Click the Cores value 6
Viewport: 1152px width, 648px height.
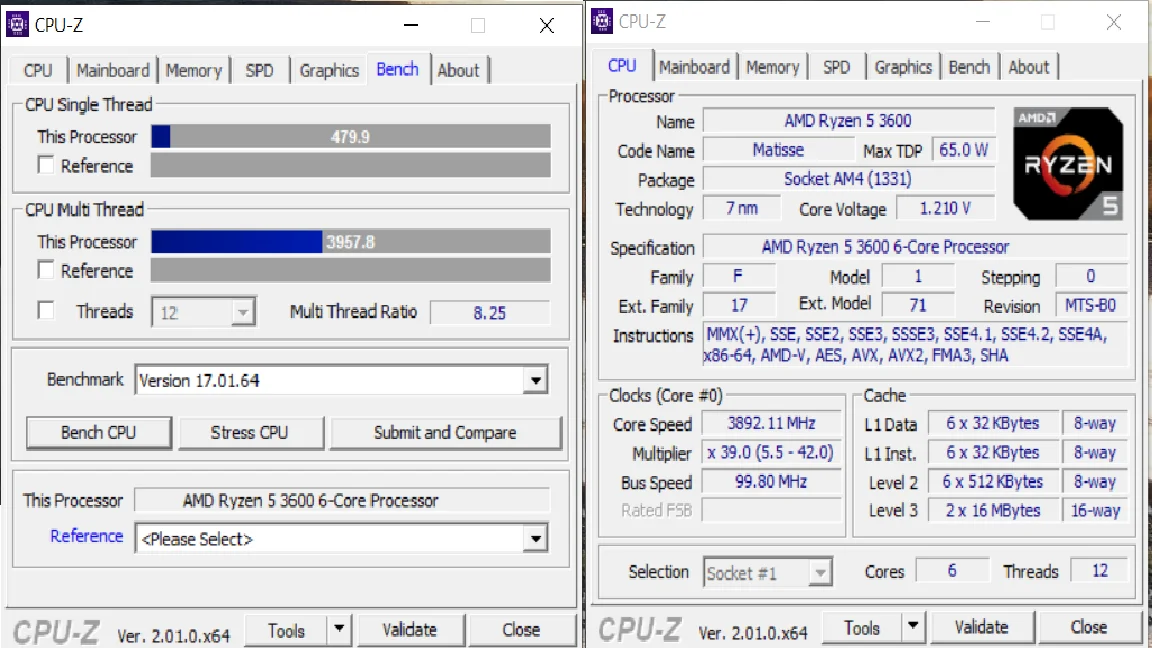coord(952,571)
